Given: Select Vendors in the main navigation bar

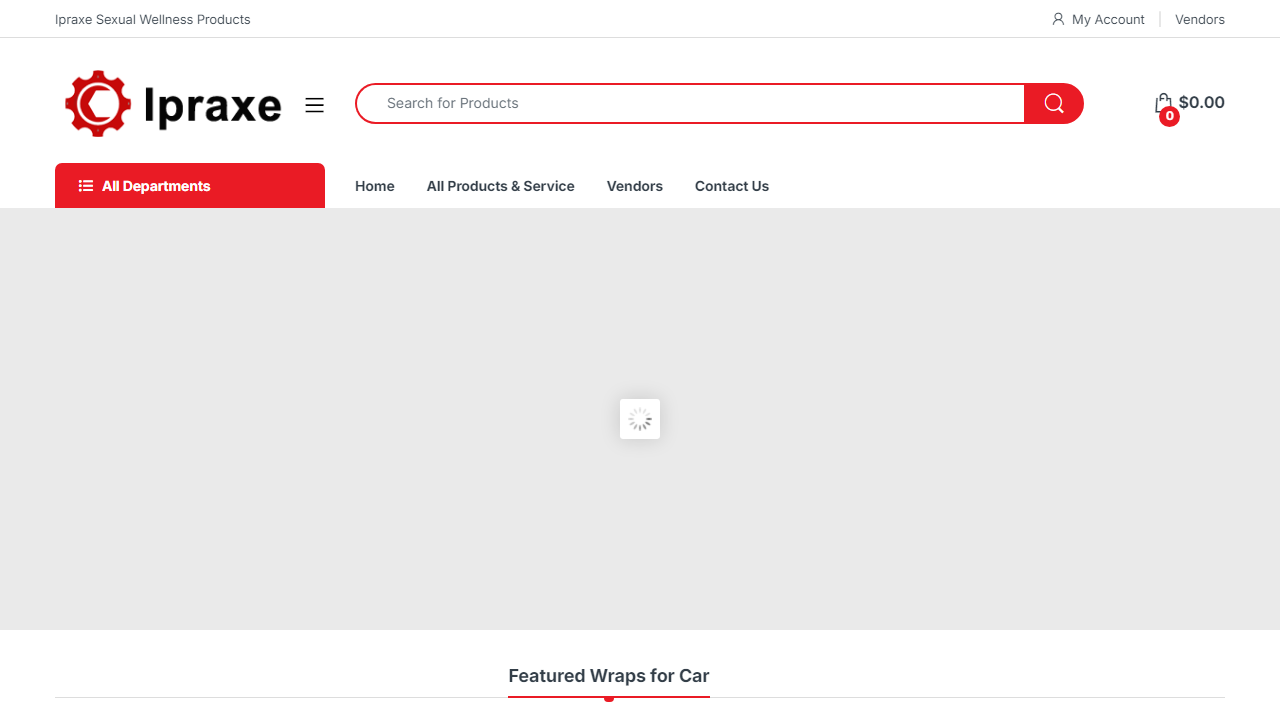Looking at the screenshot, I should coord(635,186).
